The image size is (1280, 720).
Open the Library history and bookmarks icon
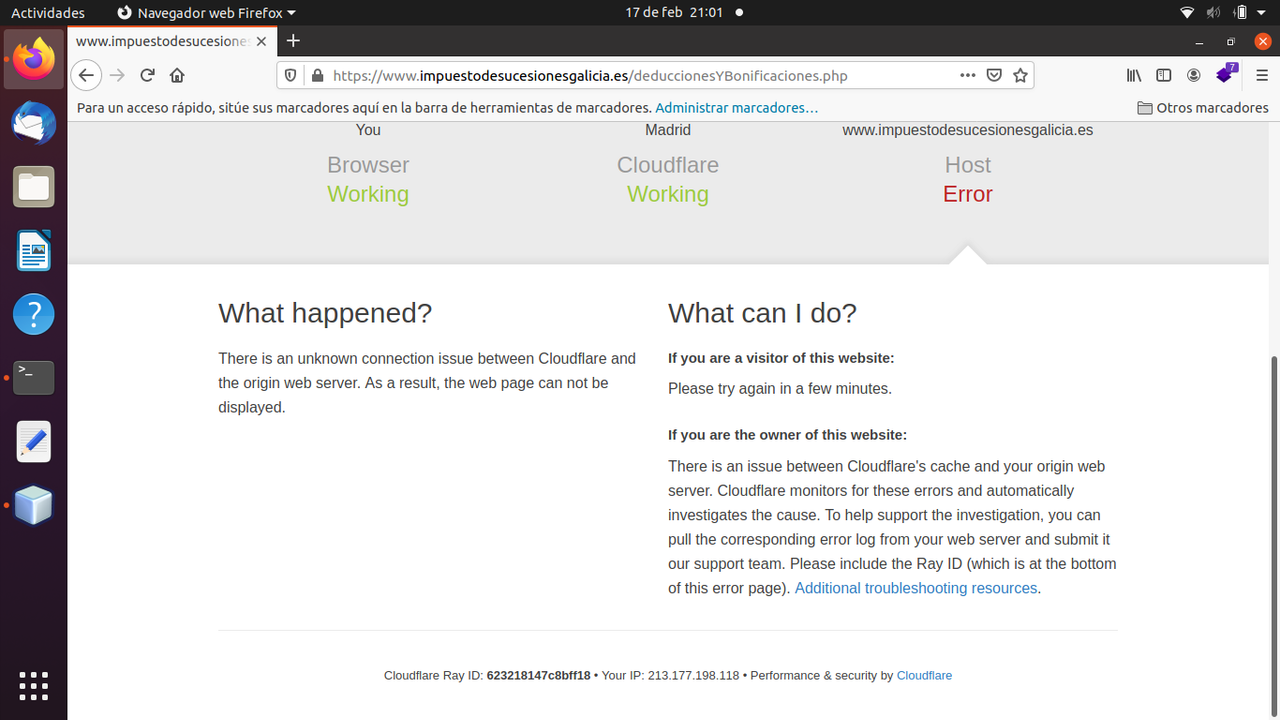point(1134,75)
